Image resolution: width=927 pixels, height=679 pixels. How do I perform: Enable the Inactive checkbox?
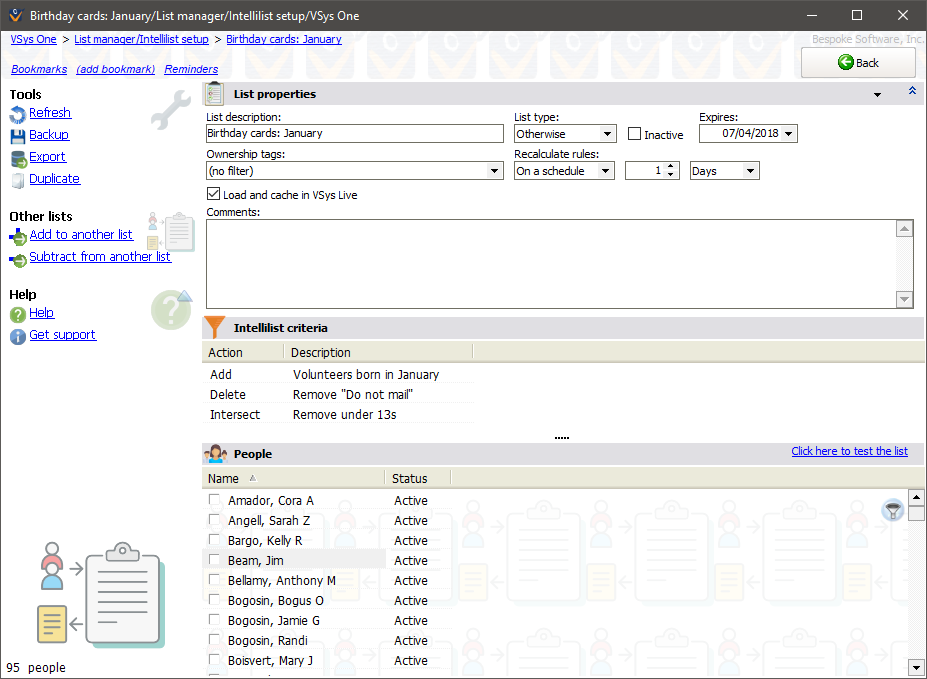click(635, 134)
